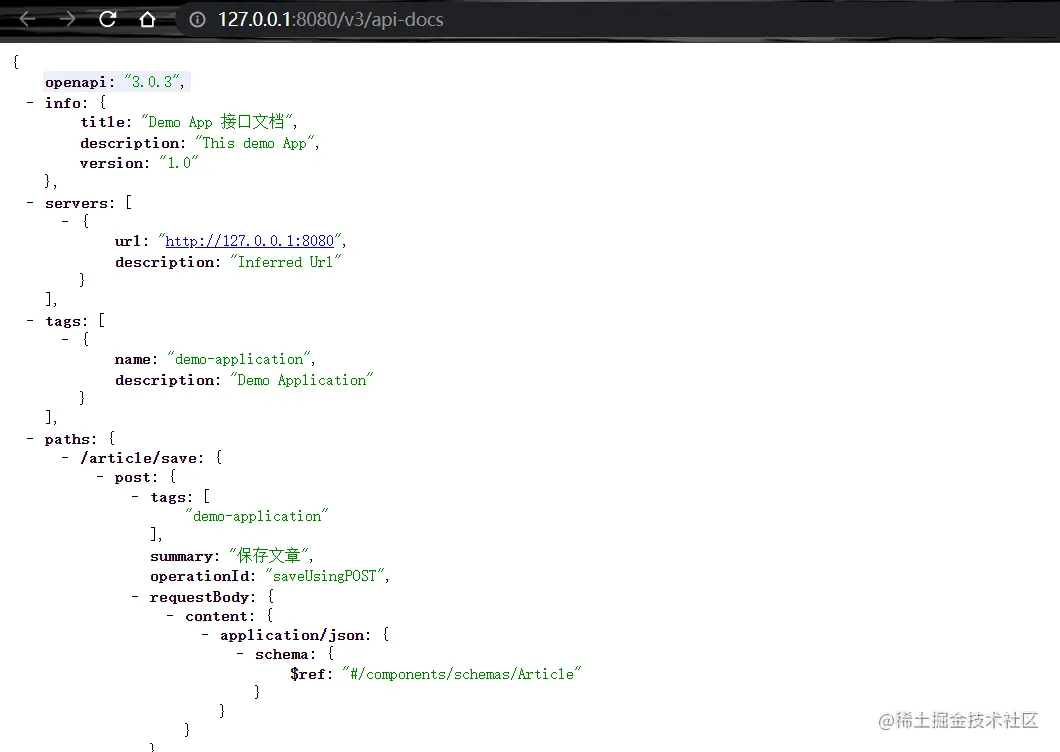Viewport: 1060px width, 752px height.
Task: Click the "Inferred Url" description value
Action: tap(285, 262)
